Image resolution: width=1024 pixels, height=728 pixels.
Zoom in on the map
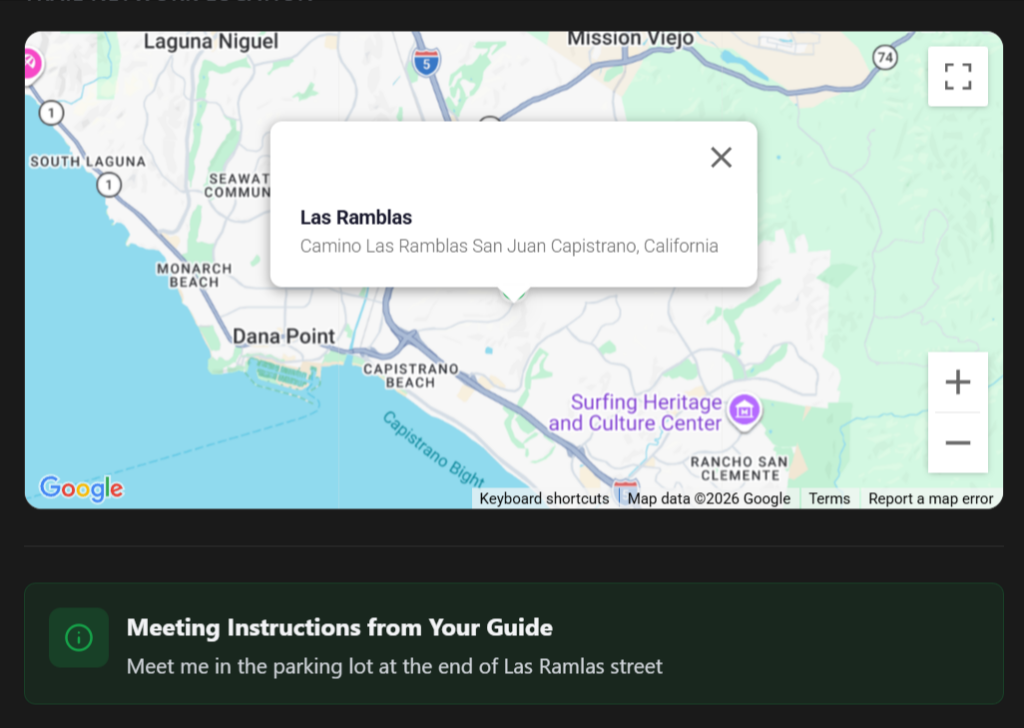tap(957, 382)
